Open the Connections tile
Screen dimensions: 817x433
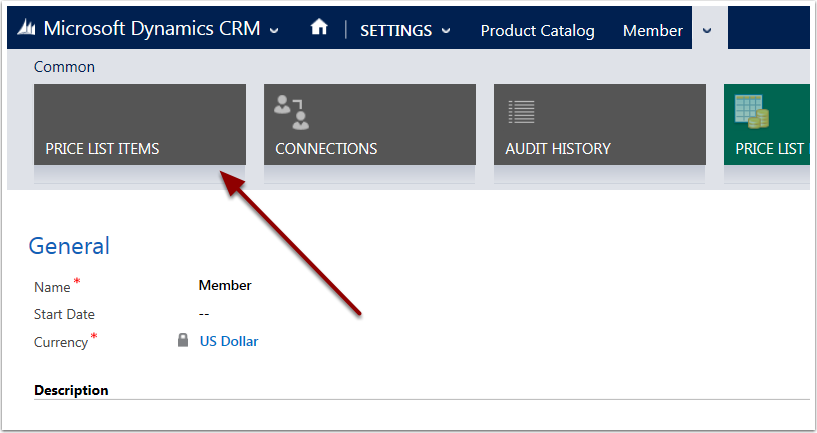(370, 125)
